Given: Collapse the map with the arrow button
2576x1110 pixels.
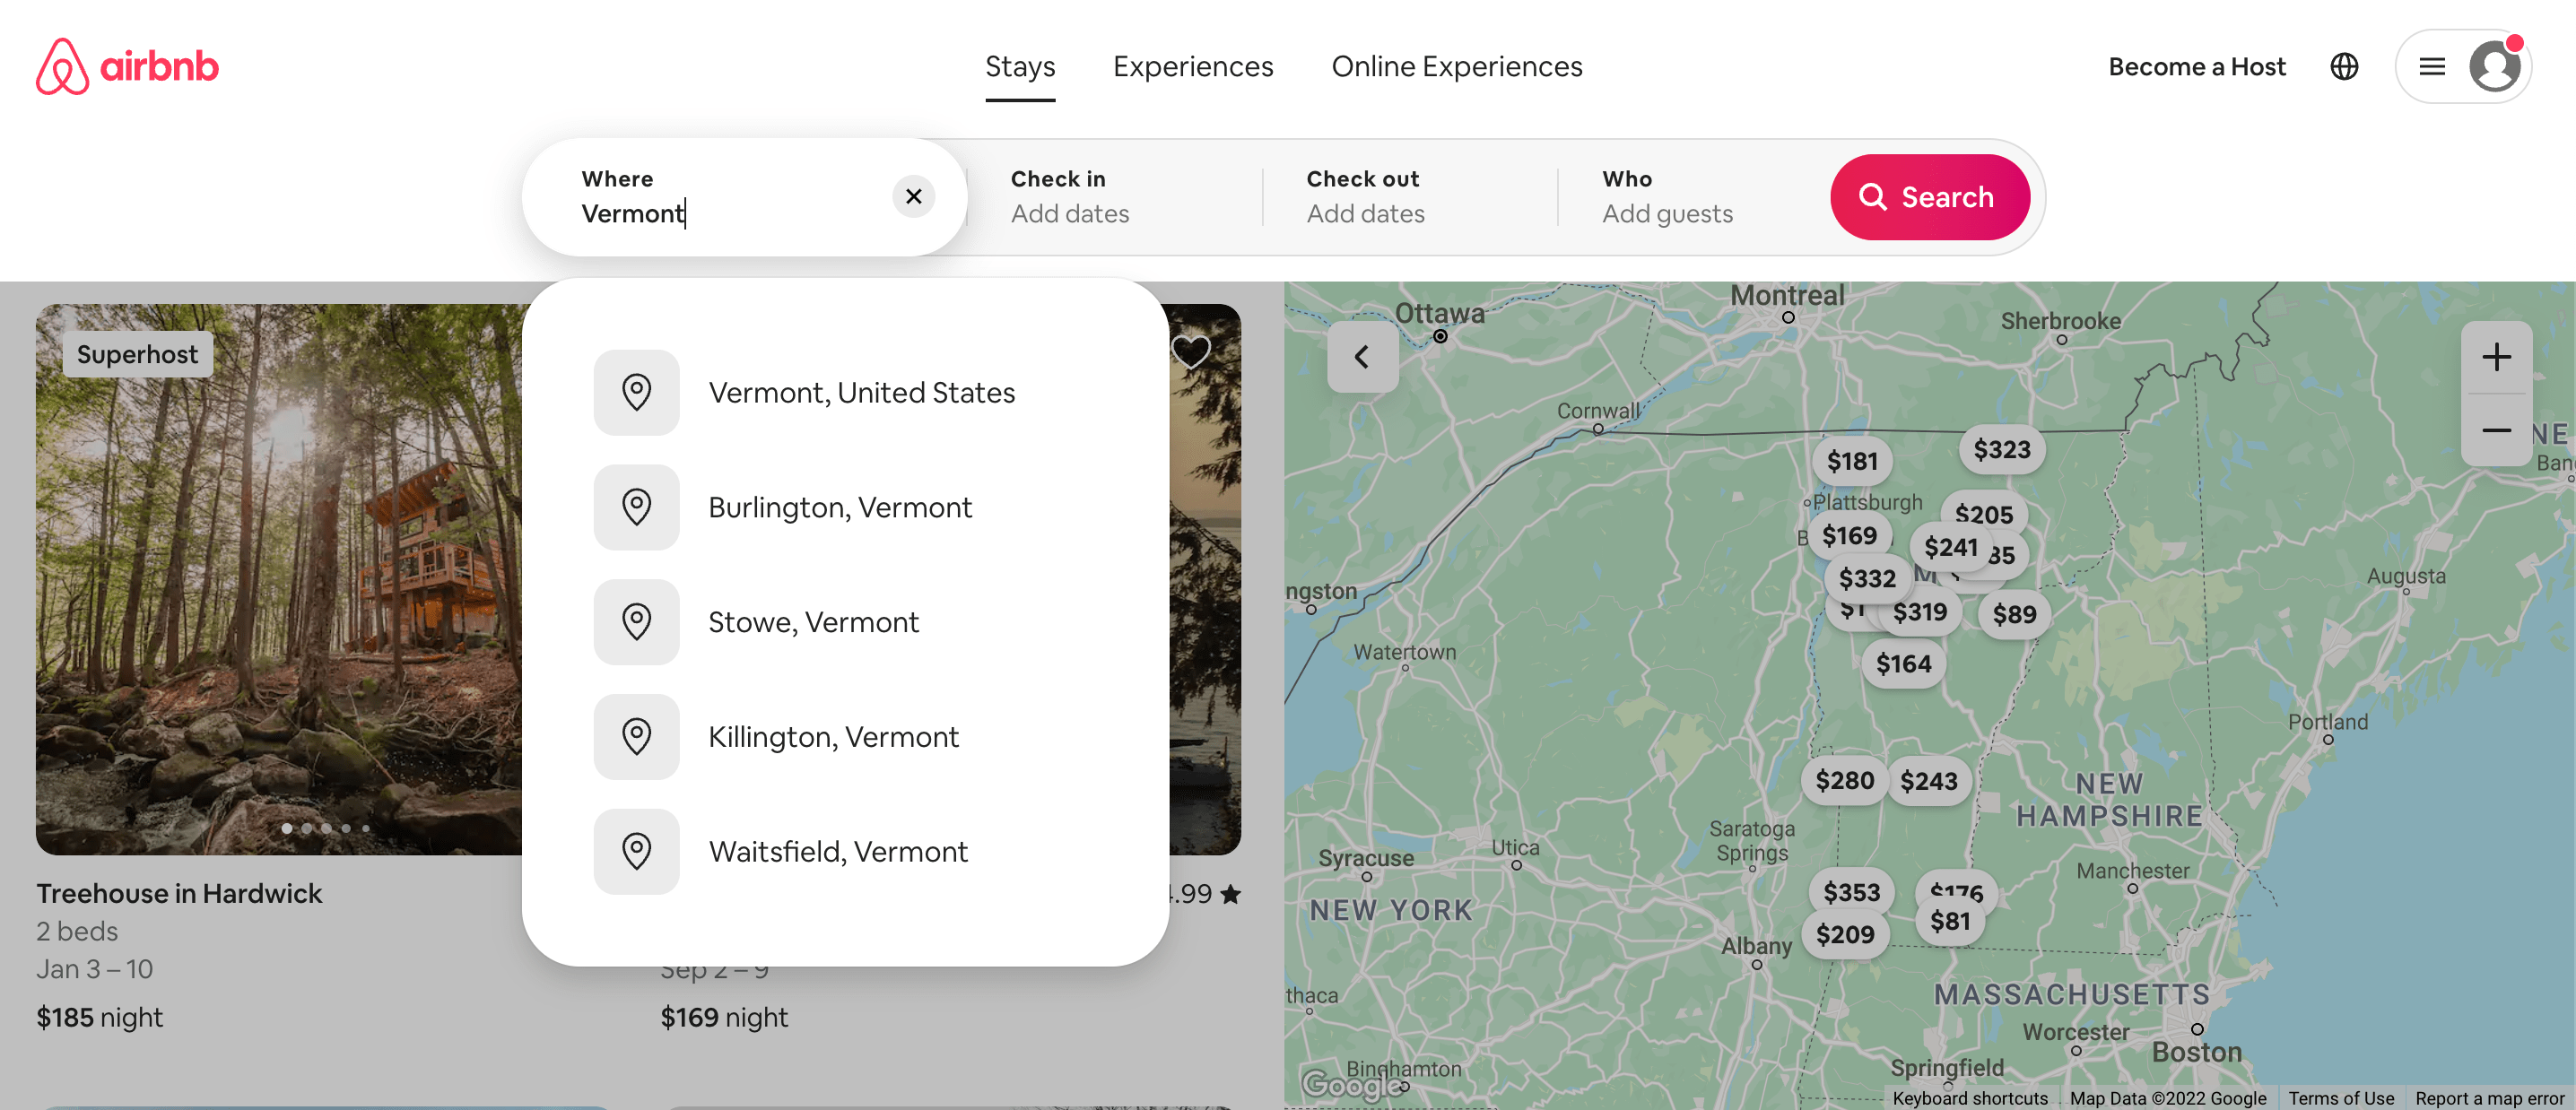Looking at the screenshot, I should pos(1362,357).
